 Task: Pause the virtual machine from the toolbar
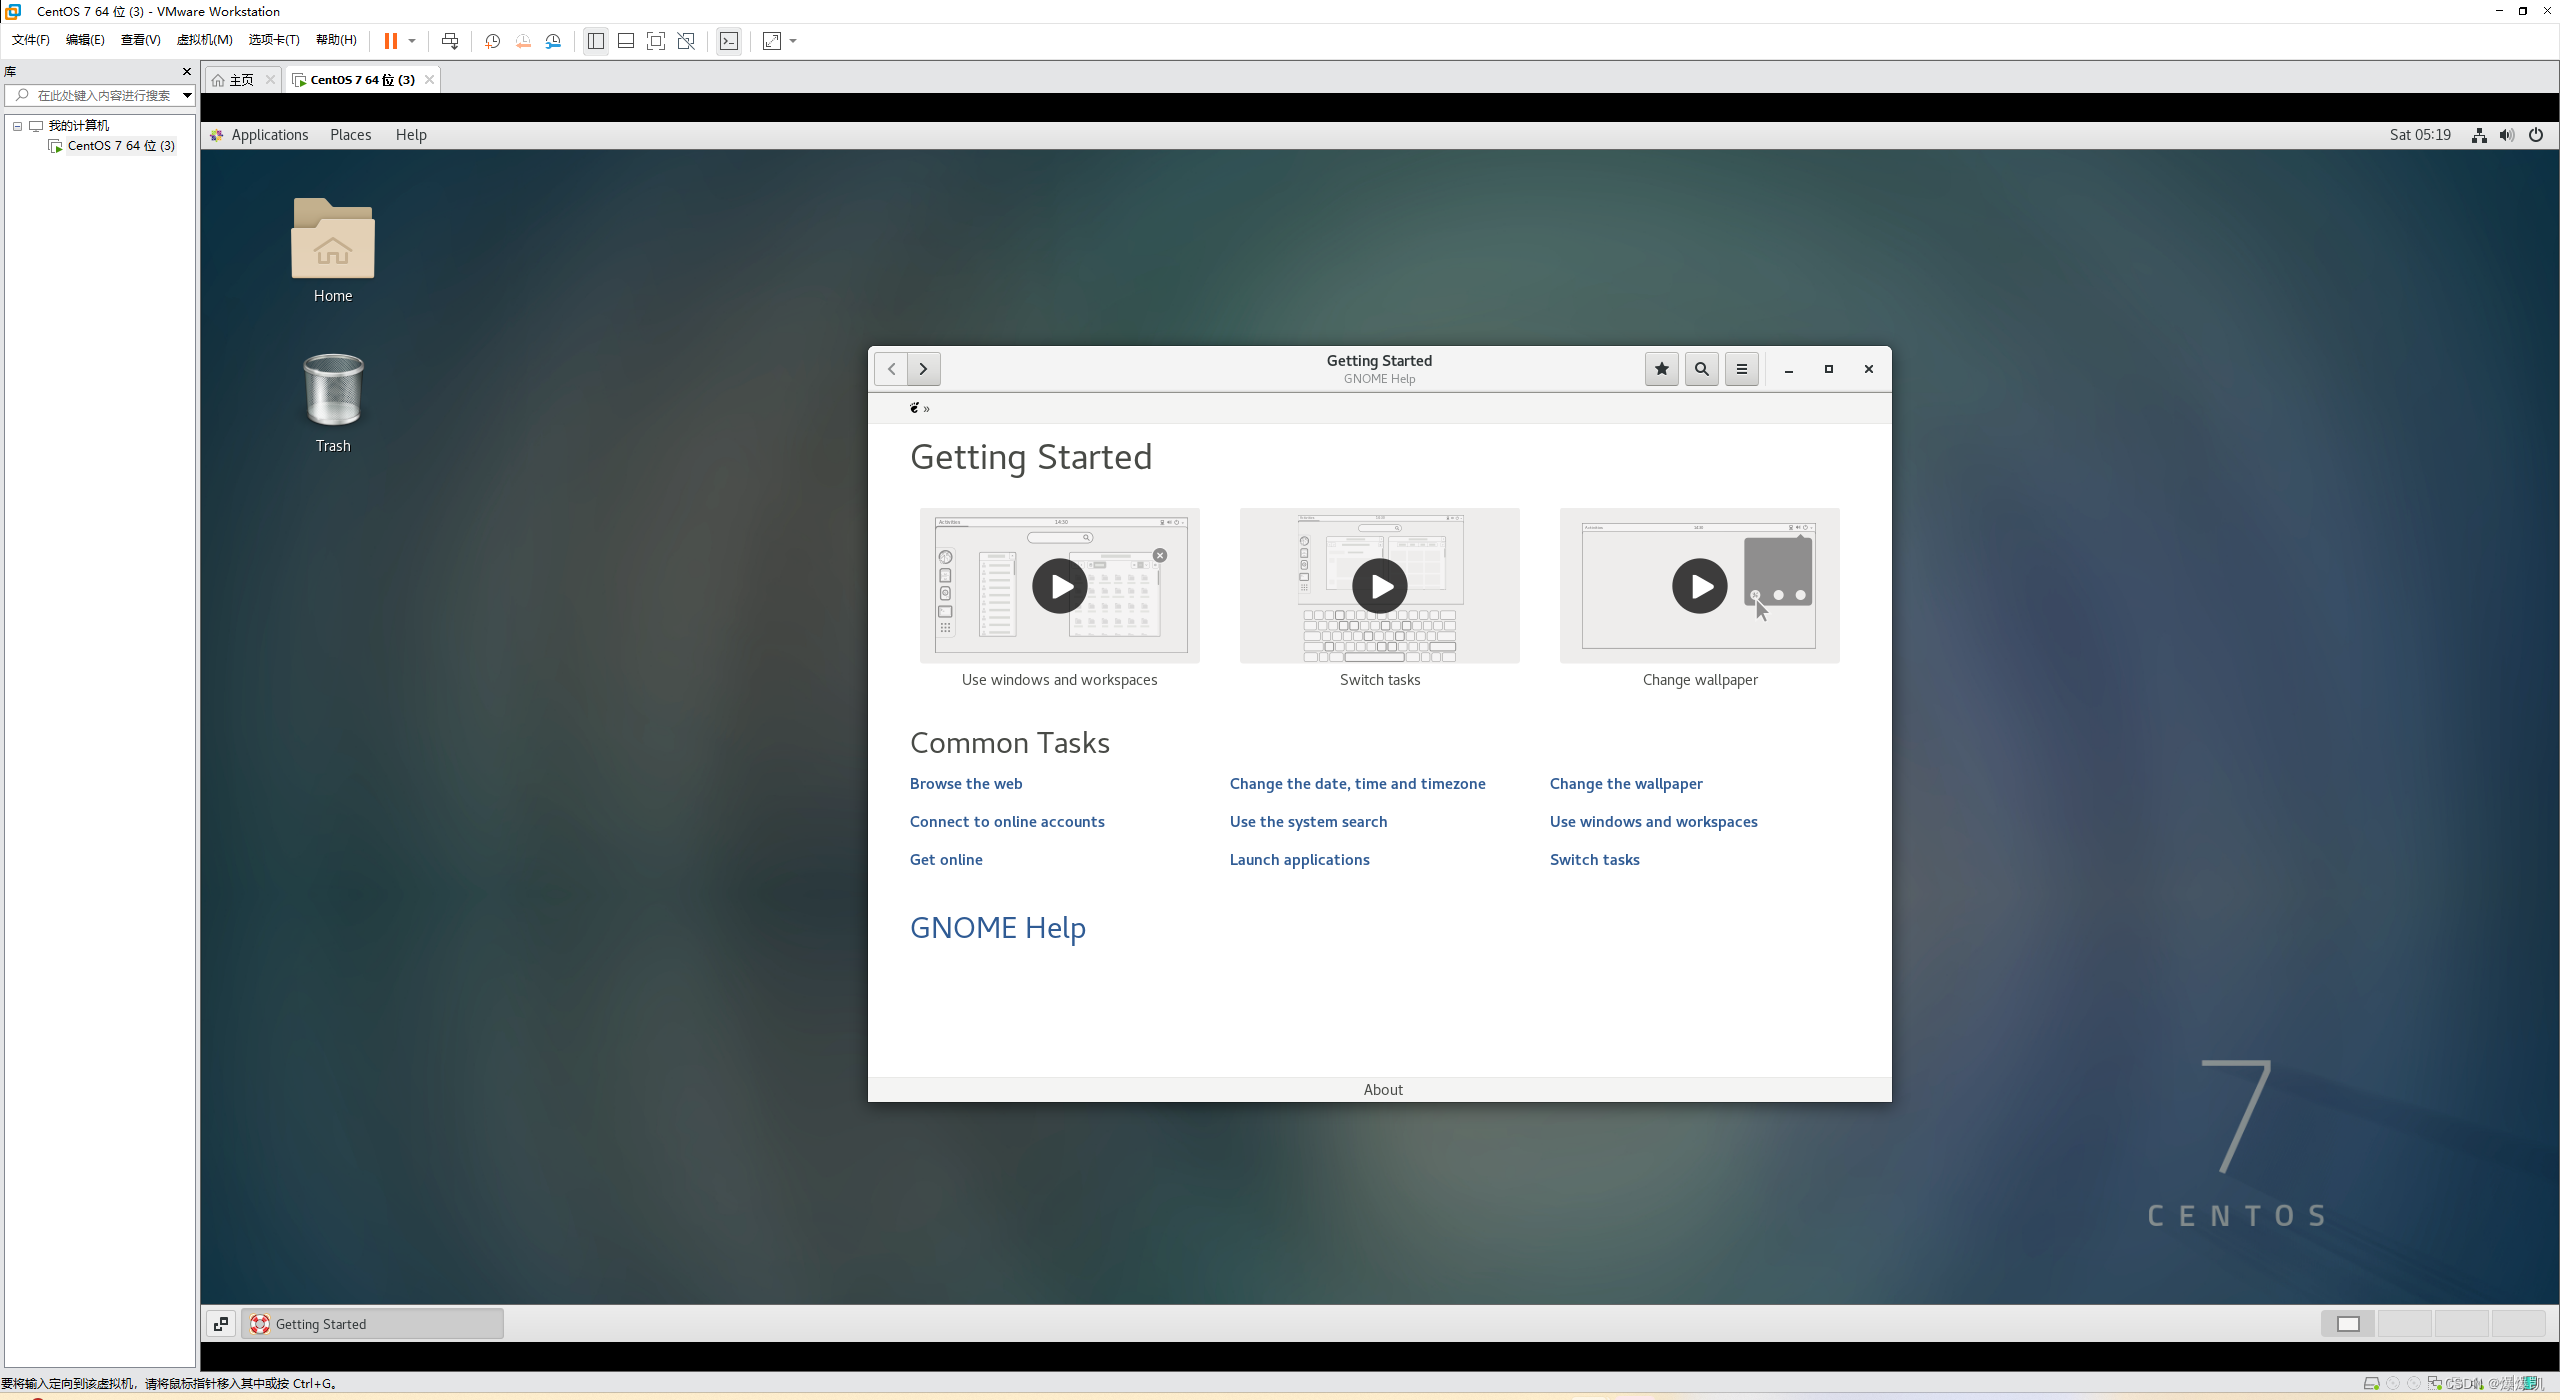coord(390,41)
